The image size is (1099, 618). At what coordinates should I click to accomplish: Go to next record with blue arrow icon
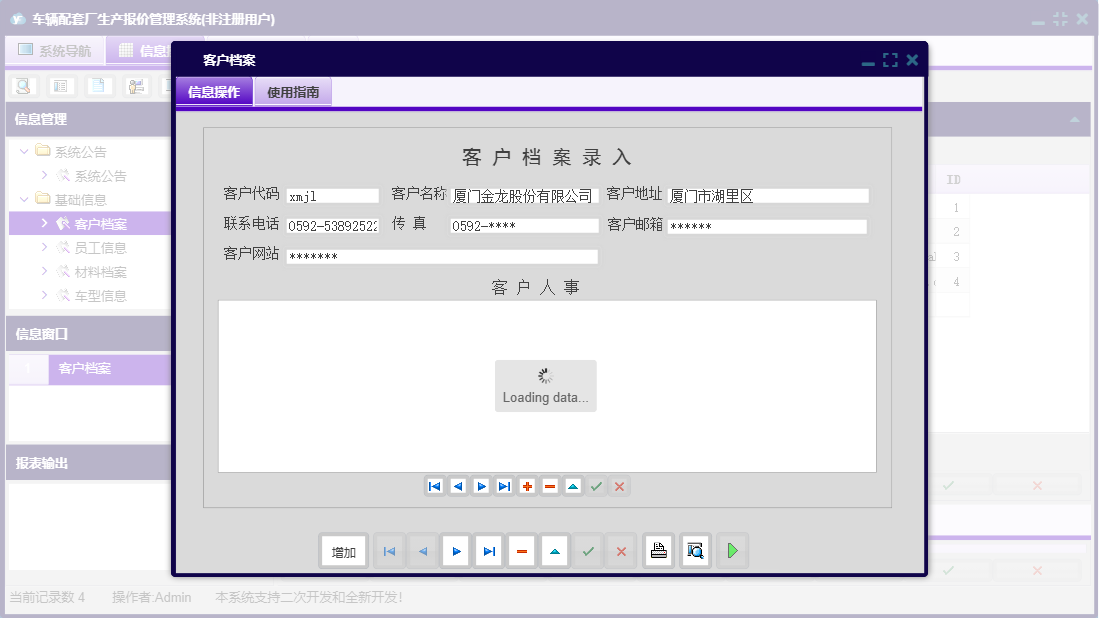[455, 550]
